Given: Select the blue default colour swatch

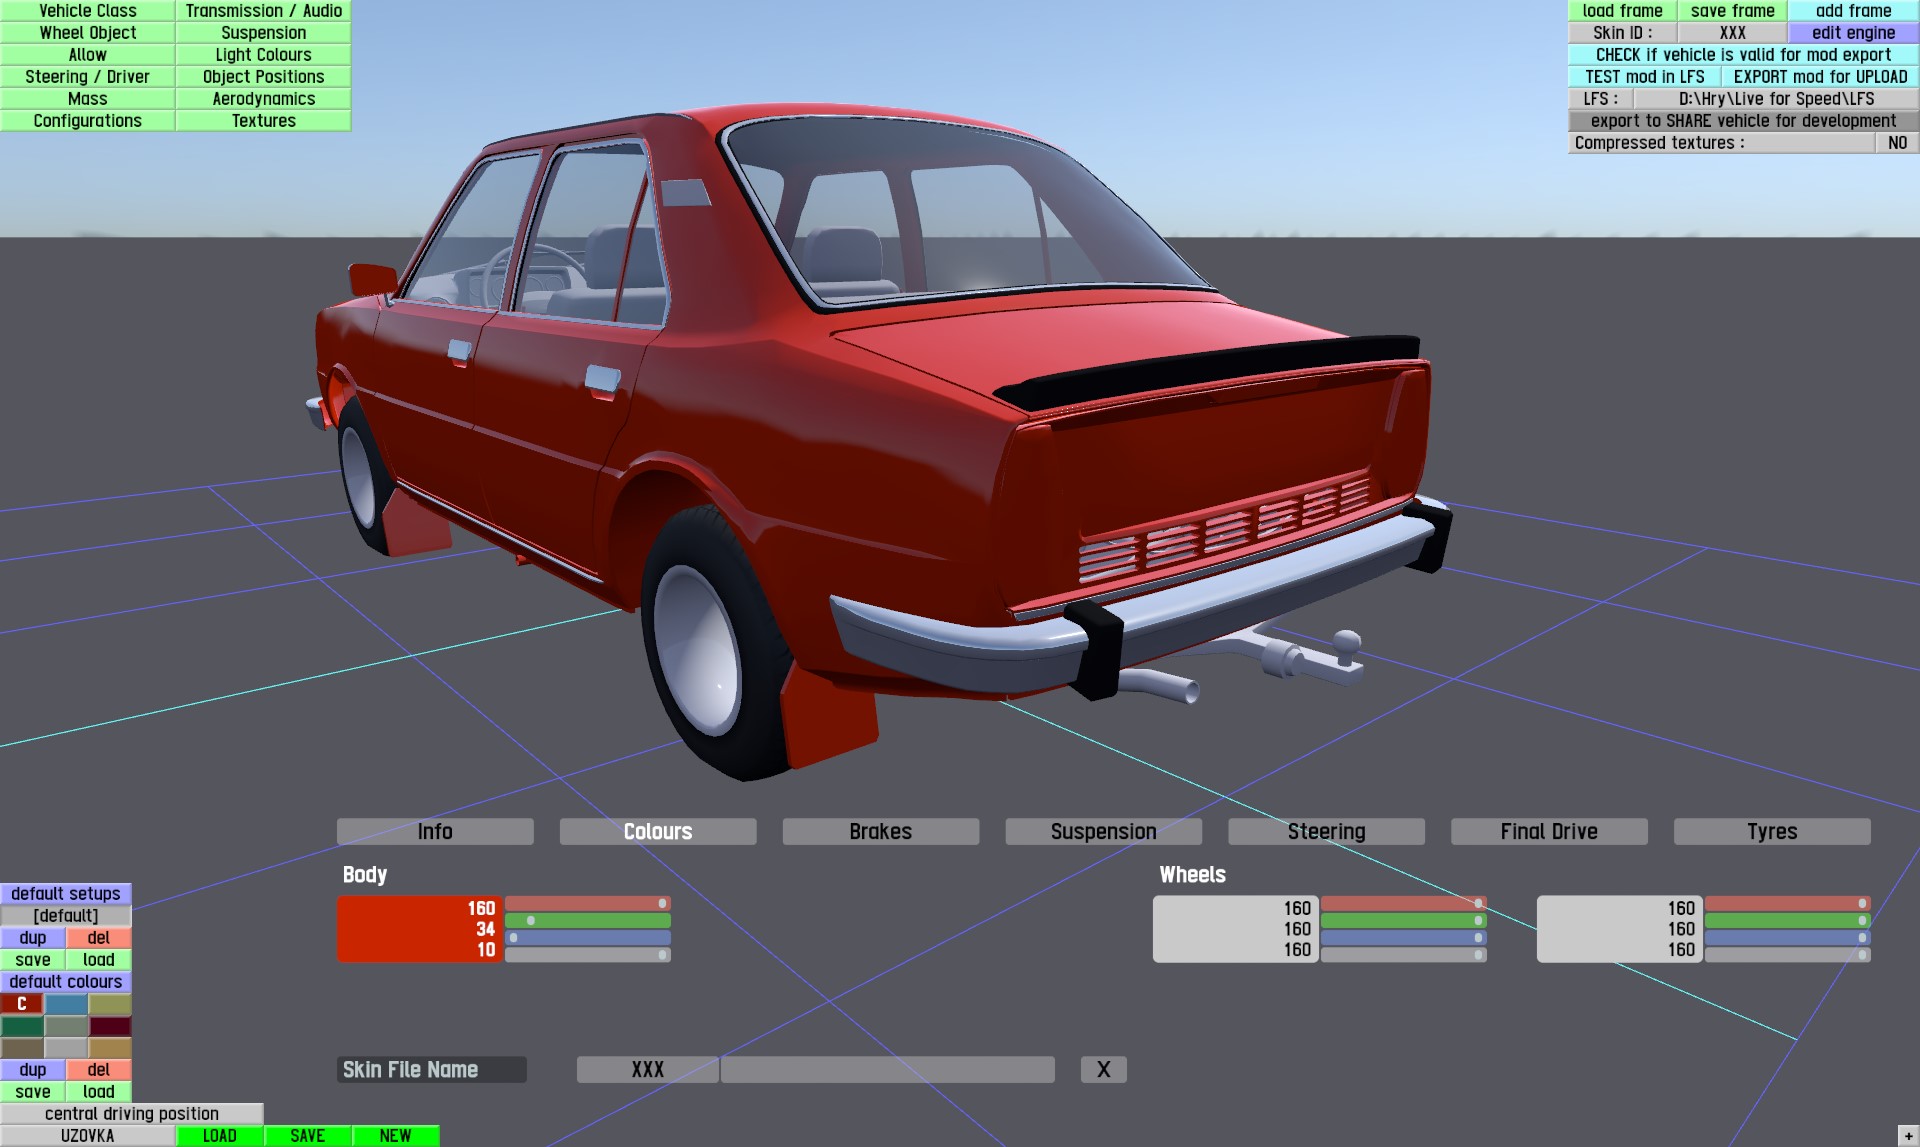Looking at the screenshot, I should coord(66,1004).
